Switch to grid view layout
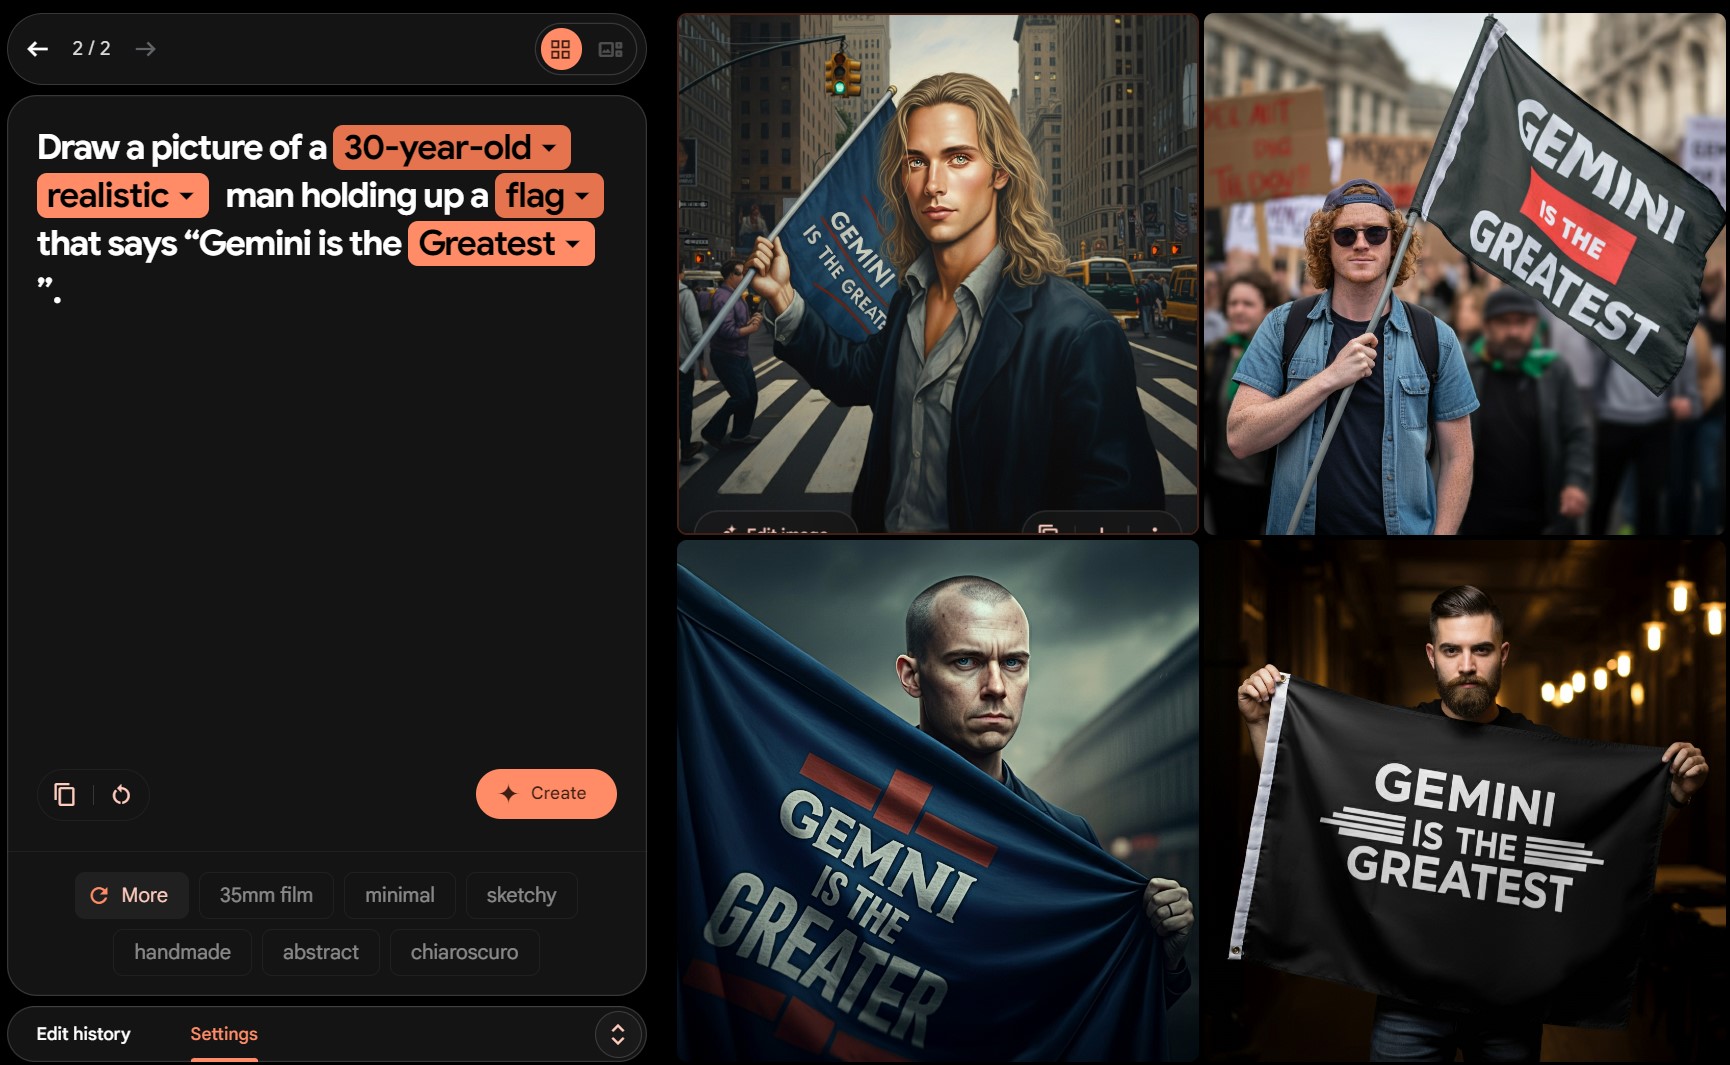Screen dimensions: 1730x1065 [561, 49]
